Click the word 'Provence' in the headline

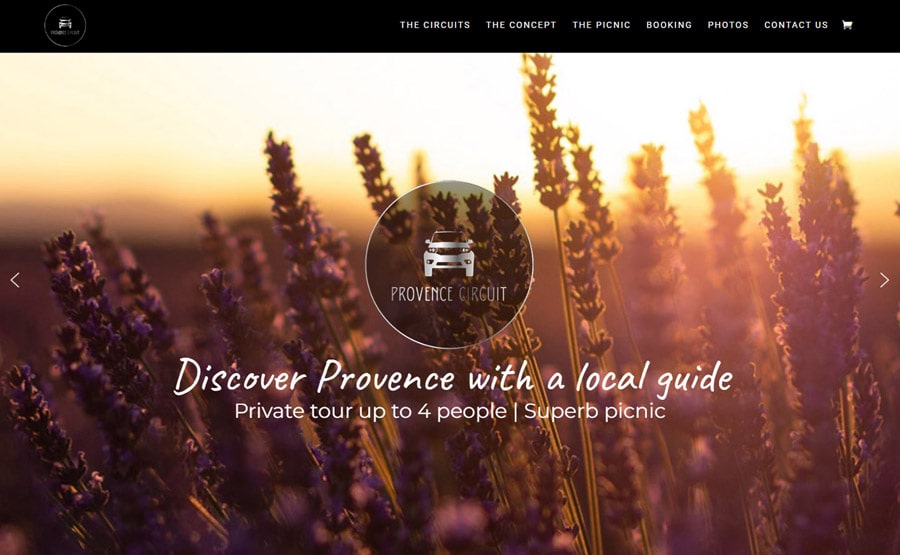(386, 377)
